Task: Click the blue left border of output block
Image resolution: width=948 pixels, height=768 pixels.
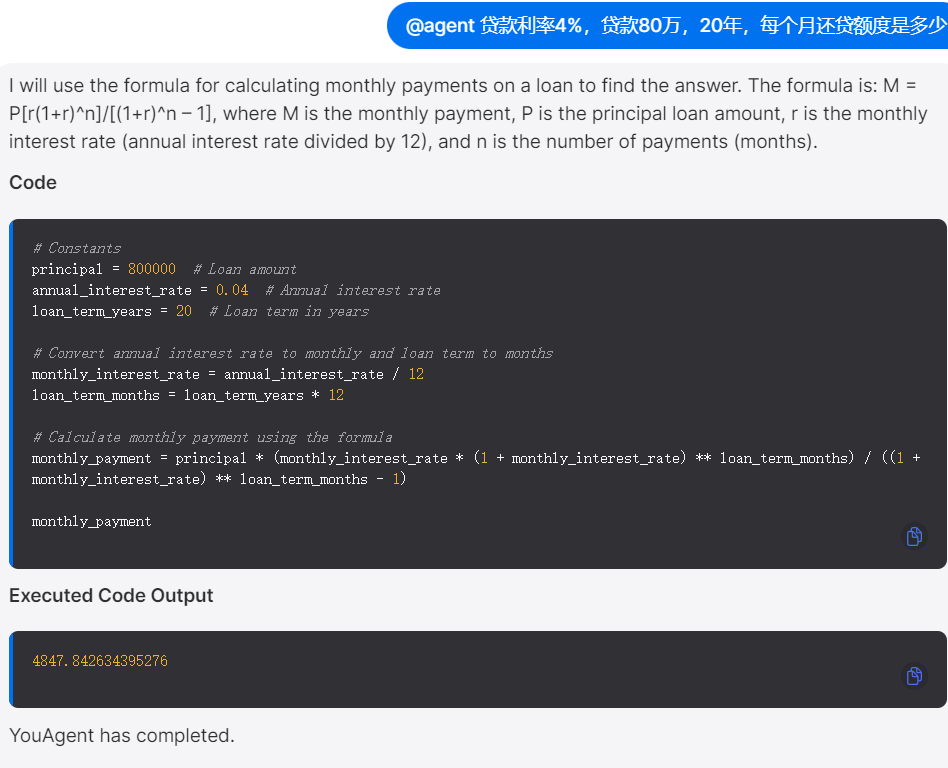Action: [x=11, y=669]
